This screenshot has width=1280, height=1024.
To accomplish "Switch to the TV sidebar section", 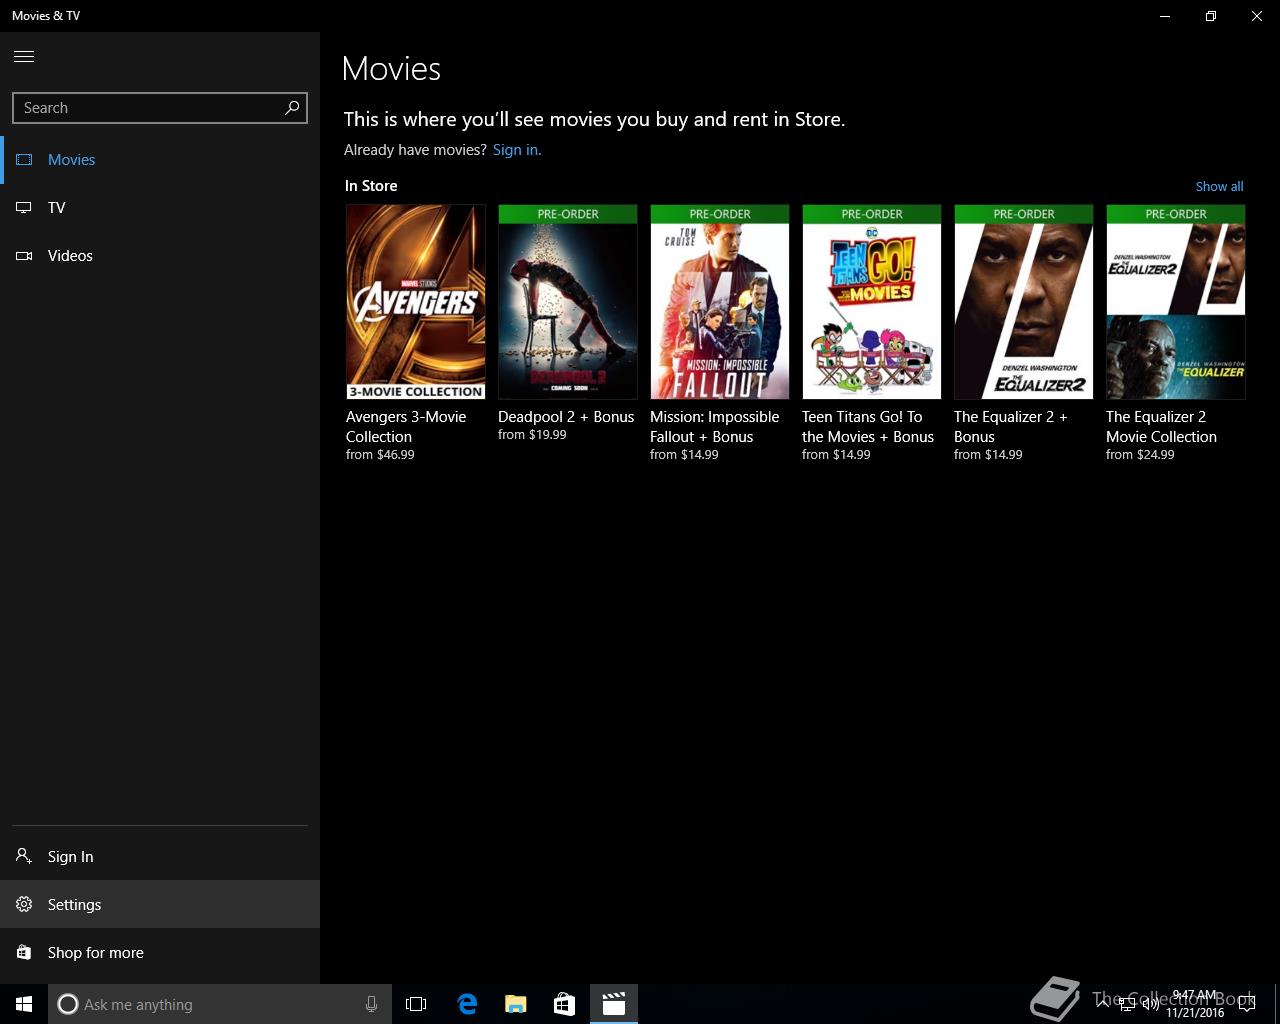I will tap(160, 208).
